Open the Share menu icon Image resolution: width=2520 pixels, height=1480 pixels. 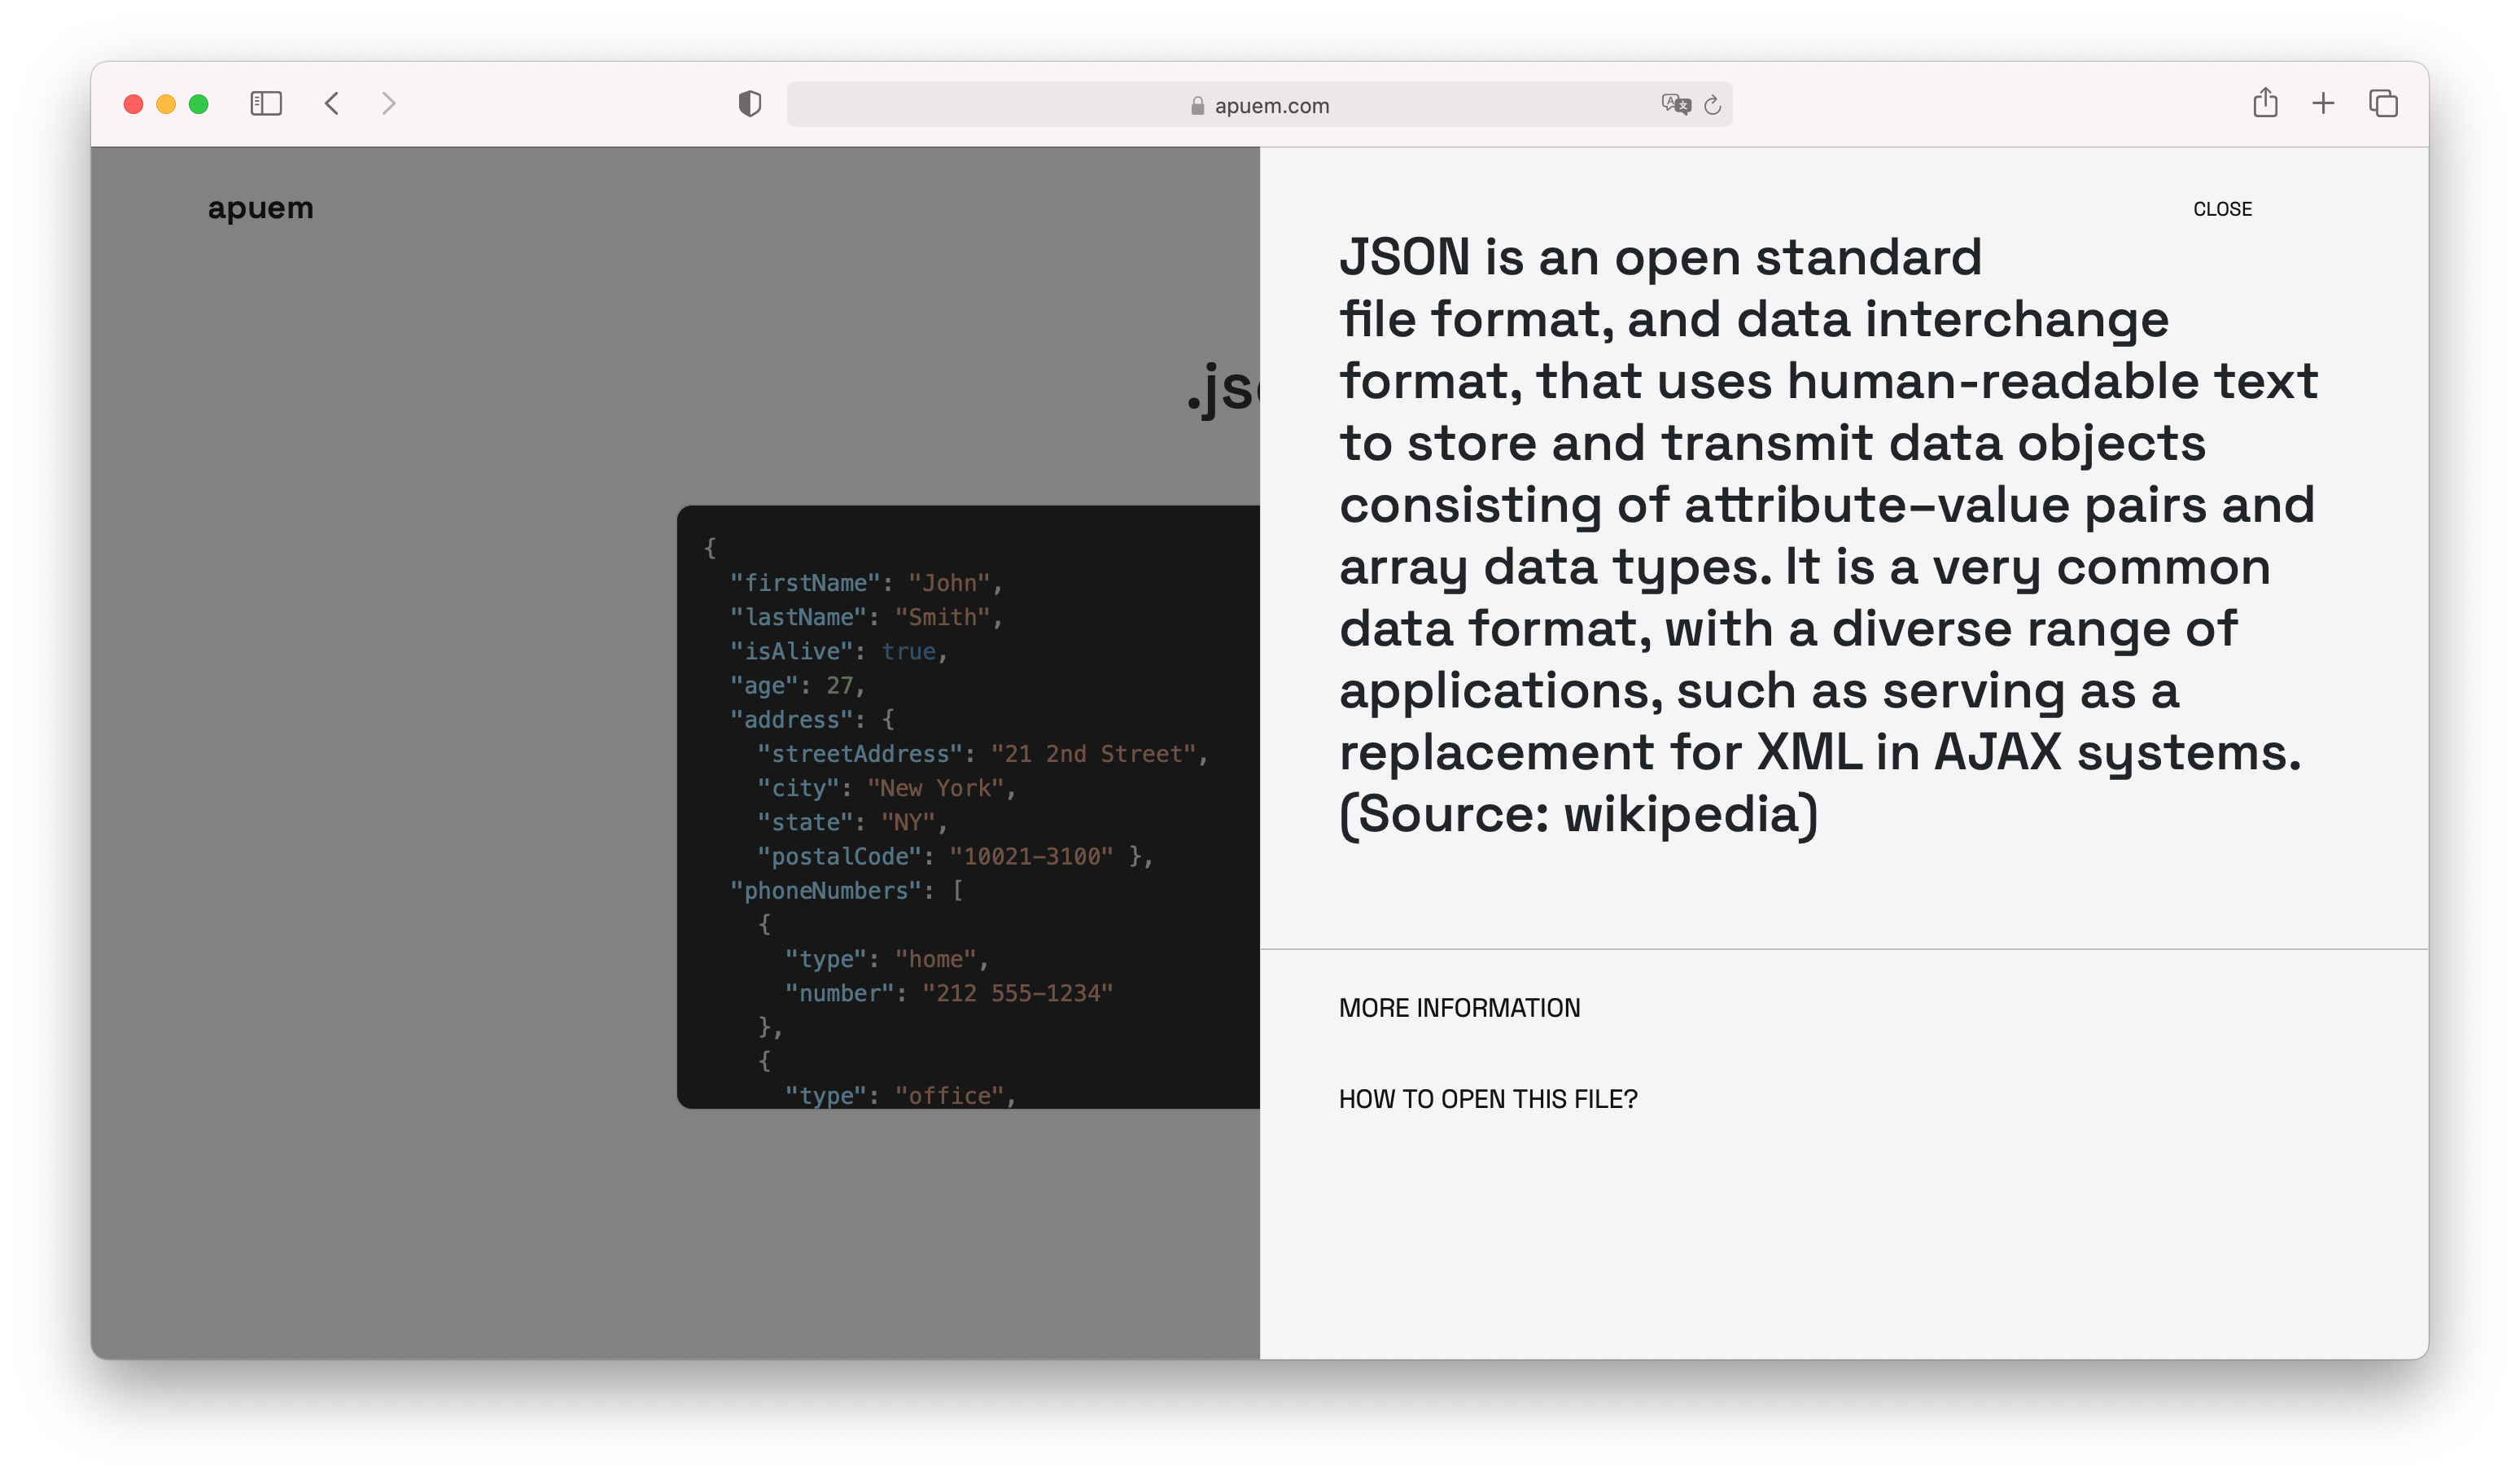(x=2265, y=103)
